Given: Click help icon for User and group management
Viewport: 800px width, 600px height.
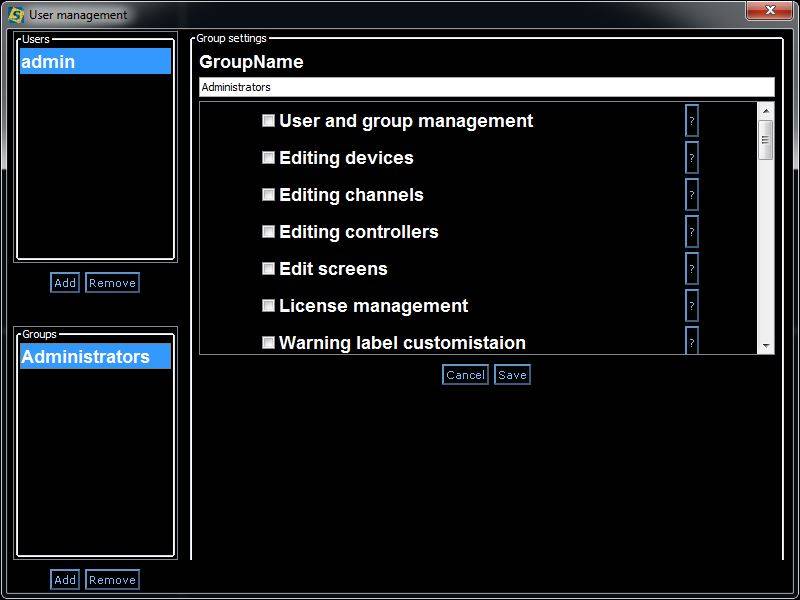Looking at the screenshot, I should pos(691,121).
